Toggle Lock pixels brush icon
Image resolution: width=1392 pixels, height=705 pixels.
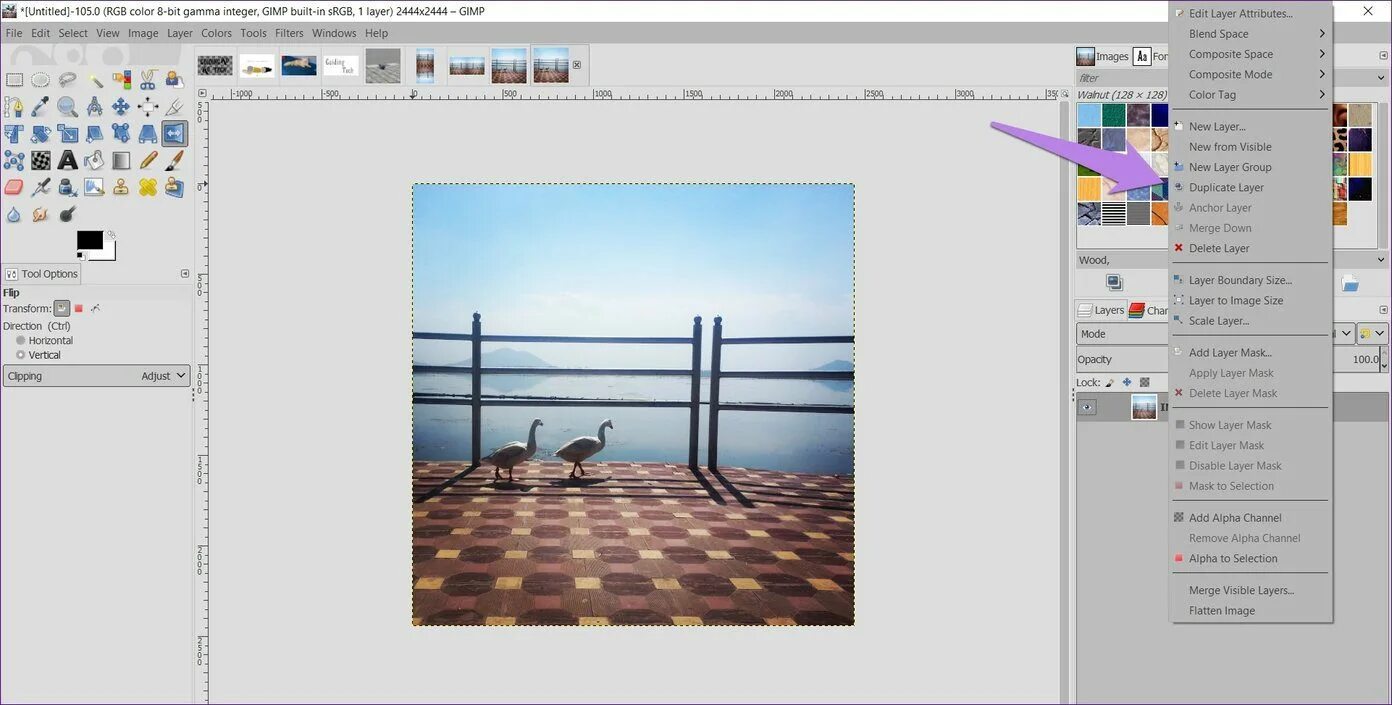[1110, 382]
